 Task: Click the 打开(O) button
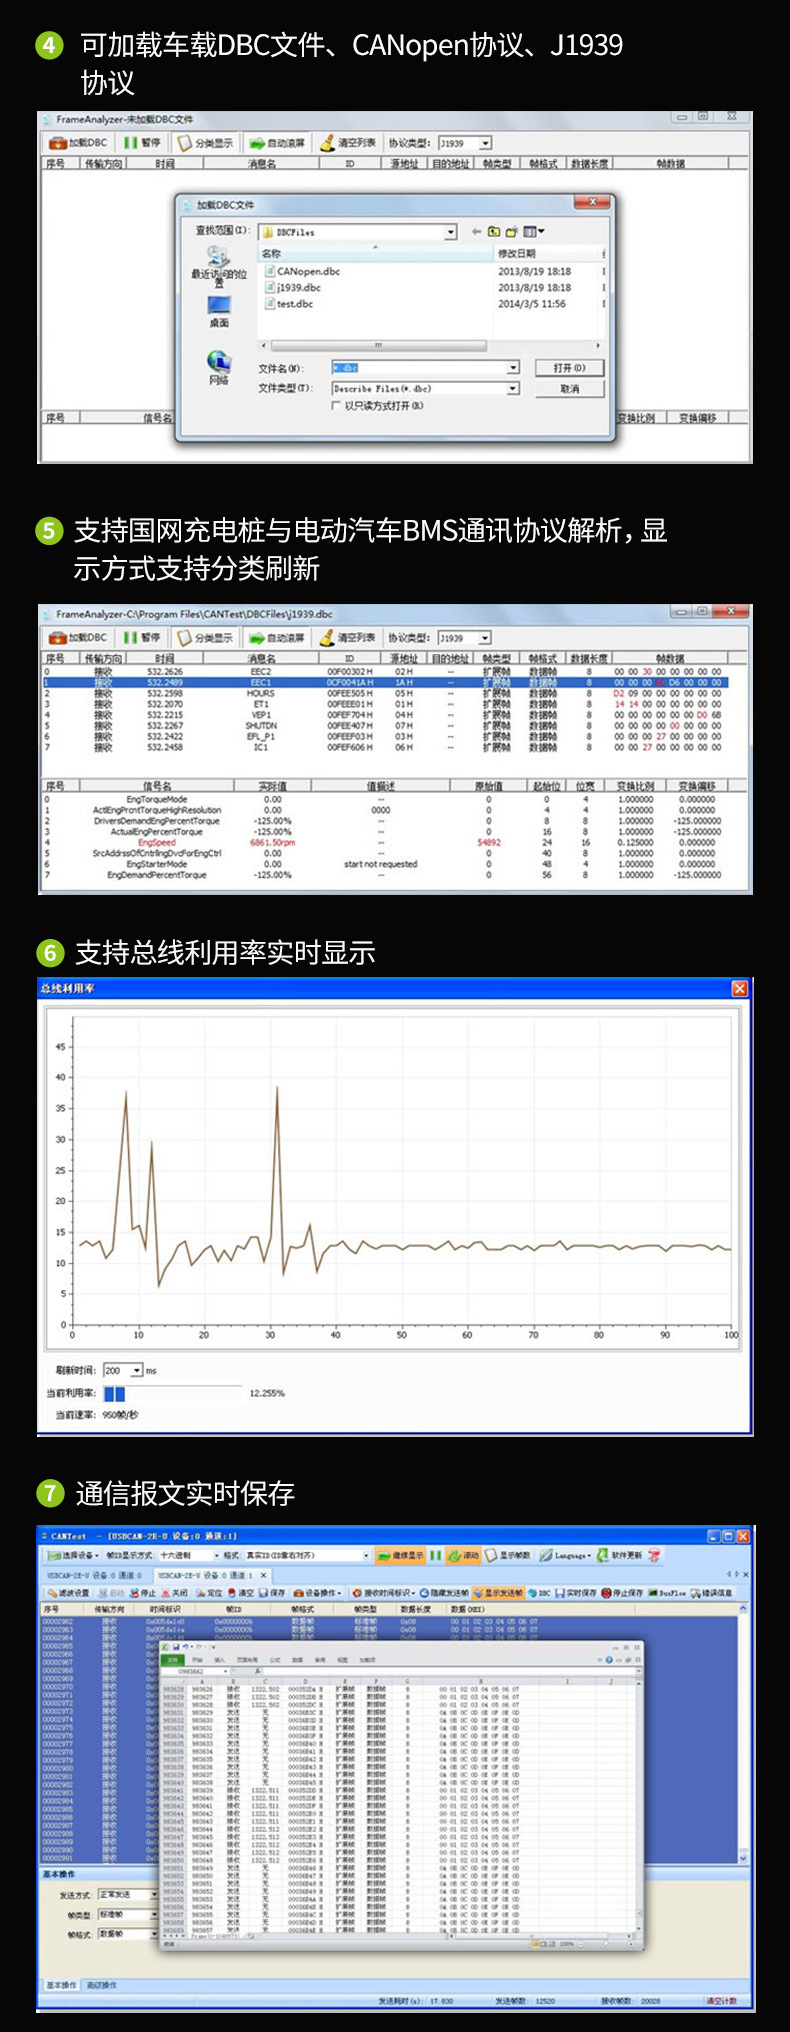(569, 368)
